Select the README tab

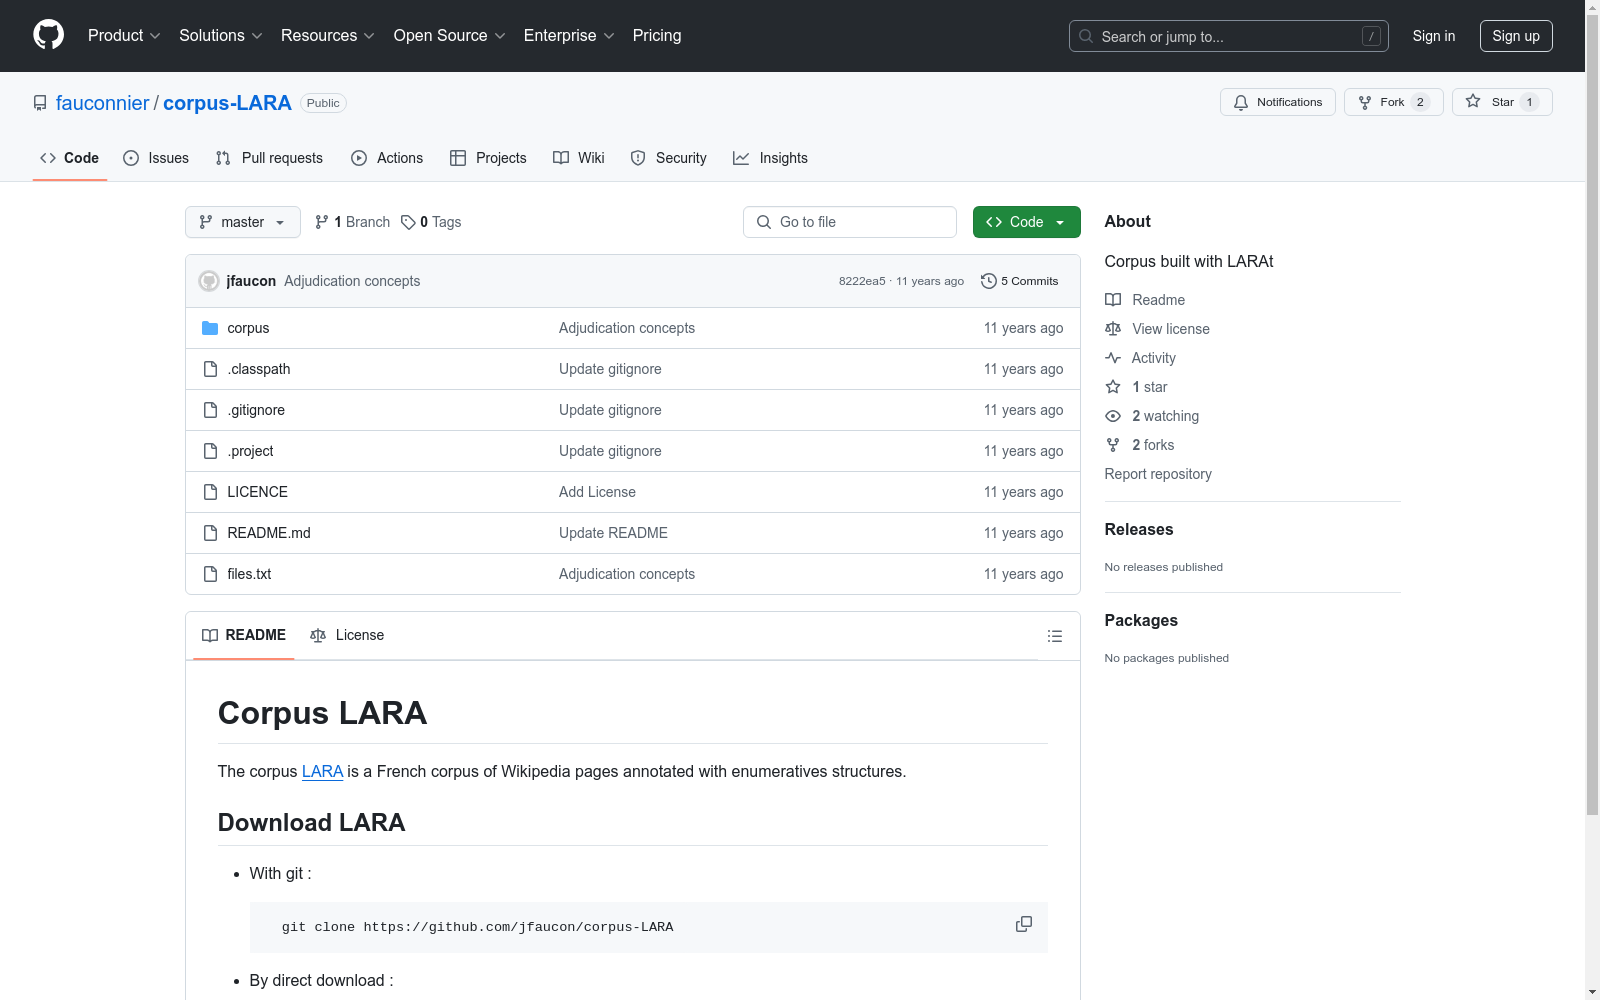(244, 635)
